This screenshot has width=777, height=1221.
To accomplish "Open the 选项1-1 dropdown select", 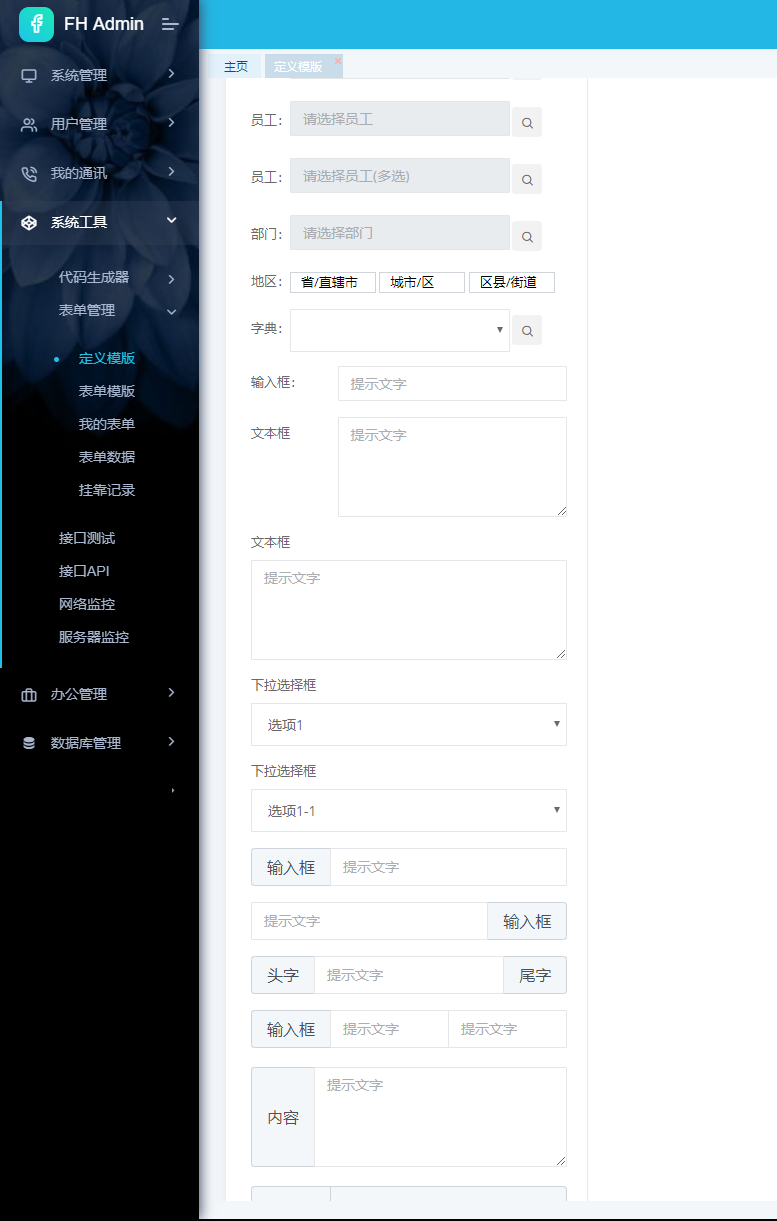I will point(409,811).
